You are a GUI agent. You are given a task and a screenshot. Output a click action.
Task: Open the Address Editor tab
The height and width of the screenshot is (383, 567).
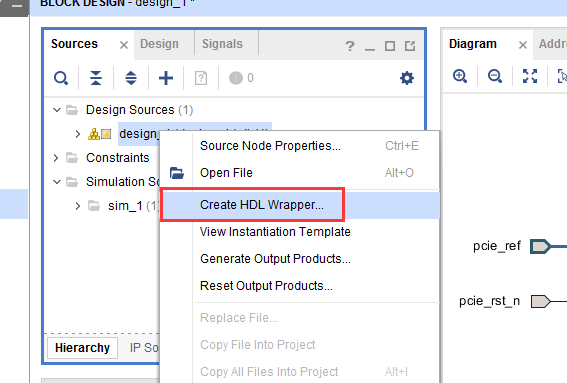tap(553, 44)
